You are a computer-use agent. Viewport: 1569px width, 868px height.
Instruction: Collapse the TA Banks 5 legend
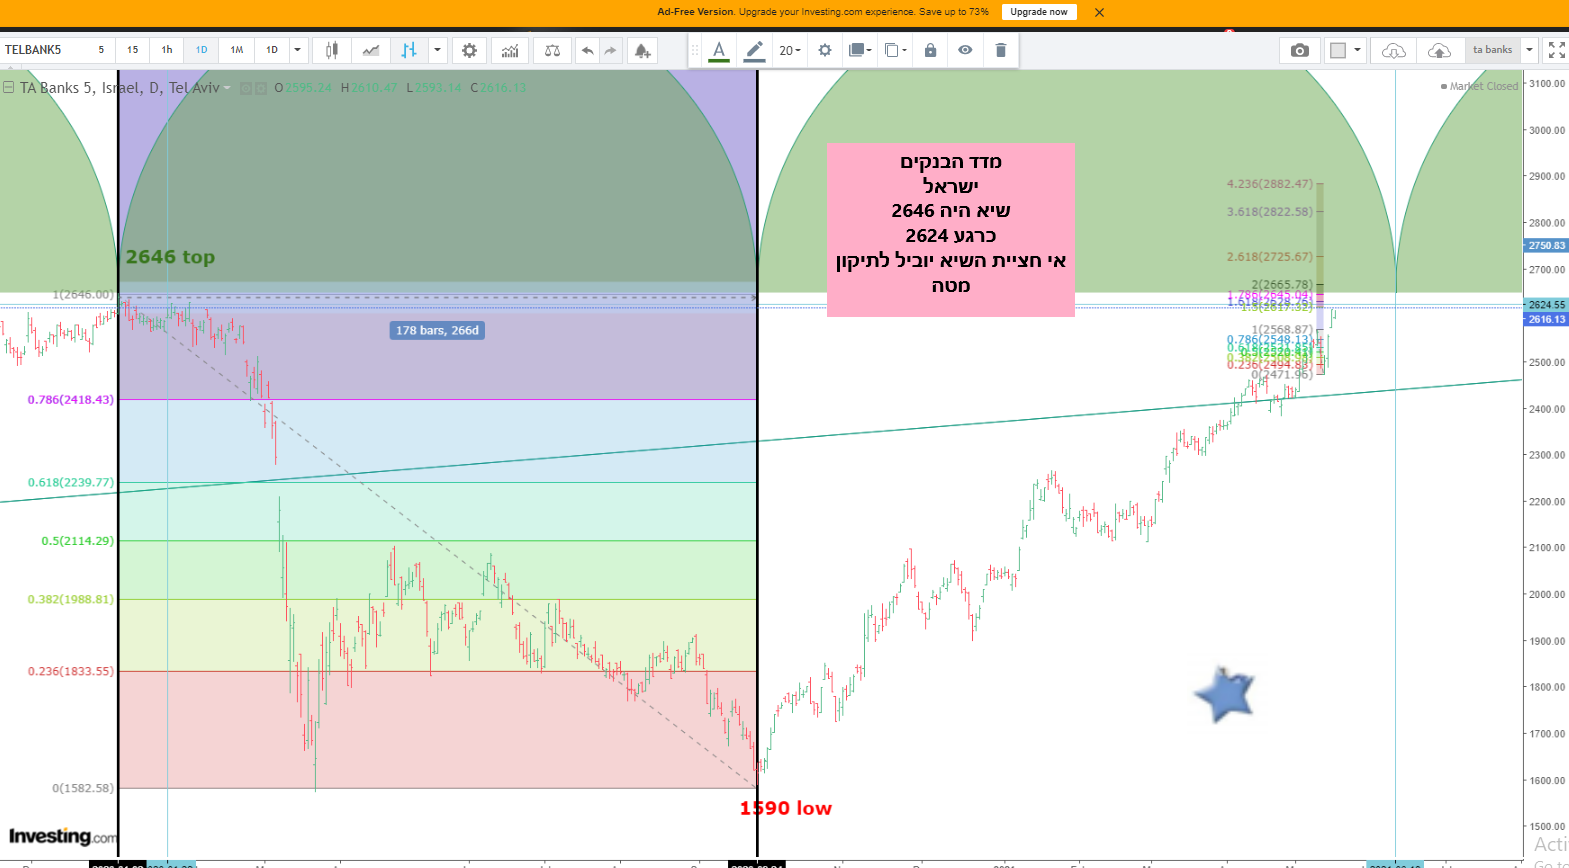click(8, 87)
